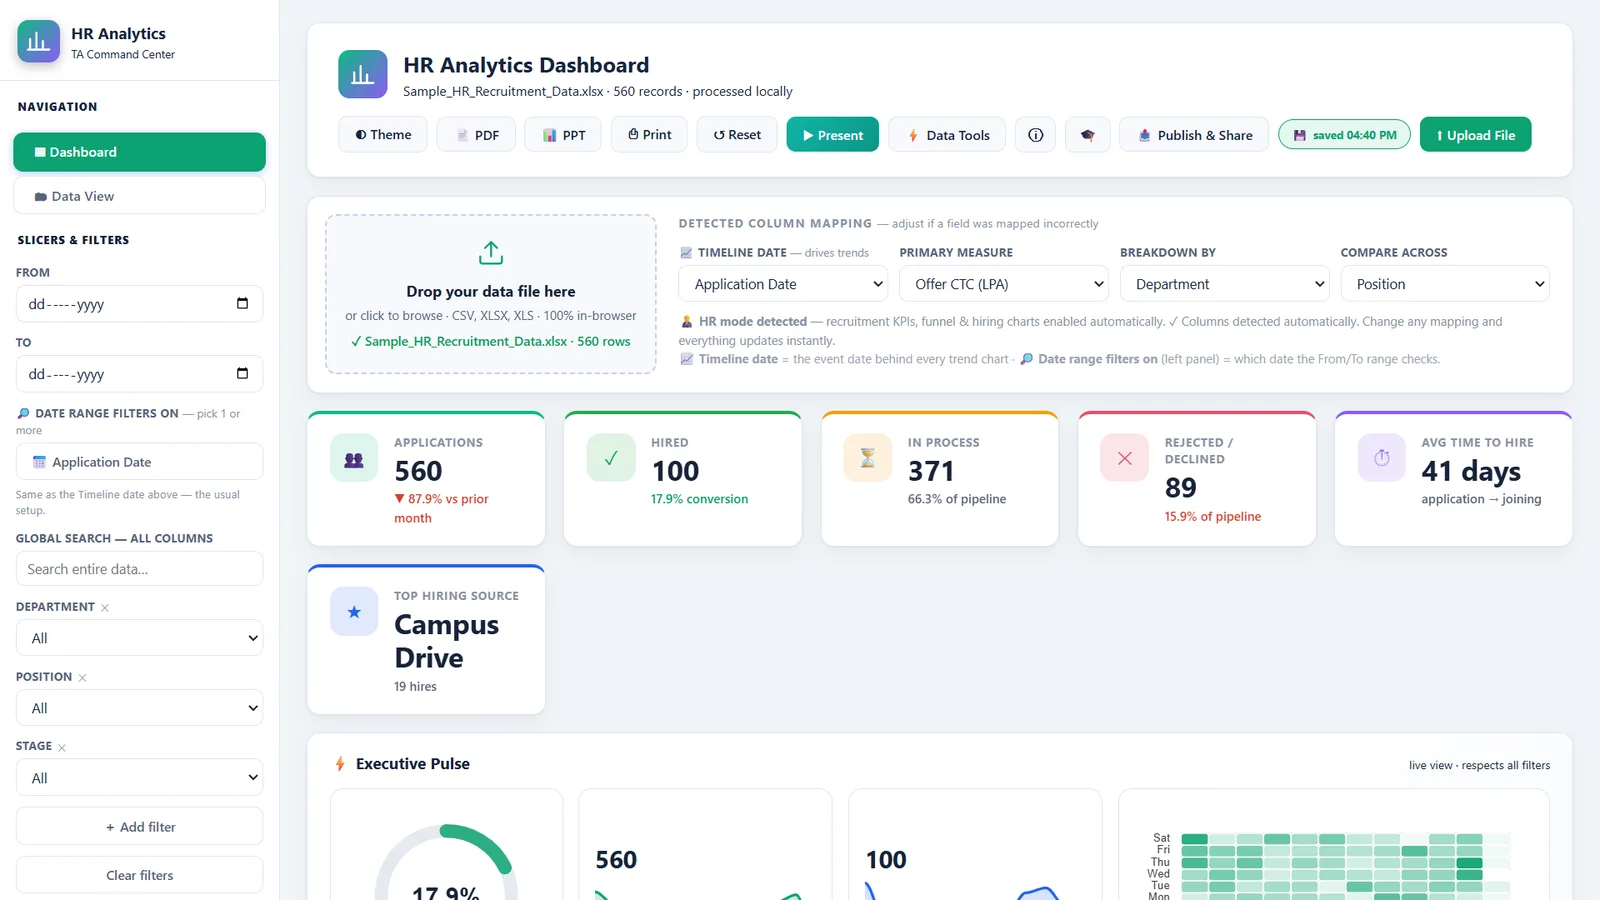Click the Print button
This screenshot has height=900, width=1600.
click(649, 135)
